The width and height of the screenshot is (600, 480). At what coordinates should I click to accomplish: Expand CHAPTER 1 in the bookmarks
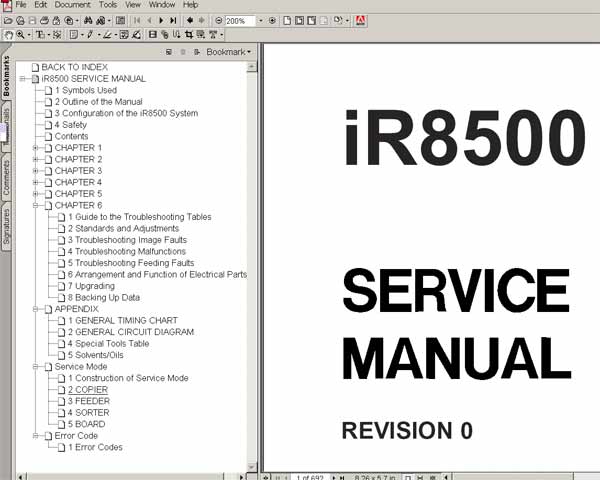point(35,148)
